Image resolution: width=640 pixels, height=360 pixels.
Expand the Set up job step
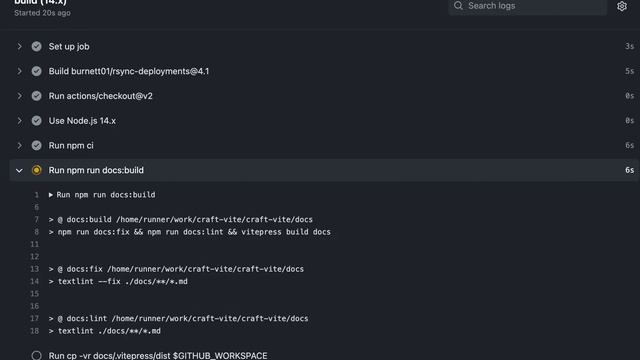[x=19, y=47]
